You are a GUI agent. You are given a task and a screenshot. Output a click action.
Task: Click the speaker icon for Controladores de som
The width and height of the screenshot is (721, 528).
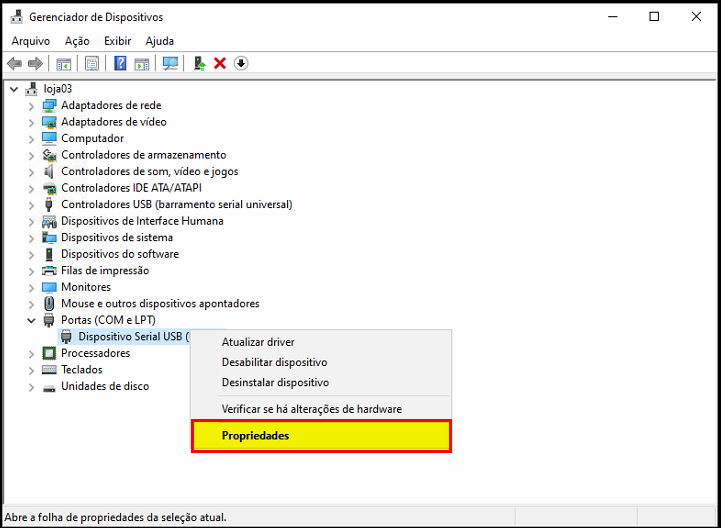pos(49,172)
